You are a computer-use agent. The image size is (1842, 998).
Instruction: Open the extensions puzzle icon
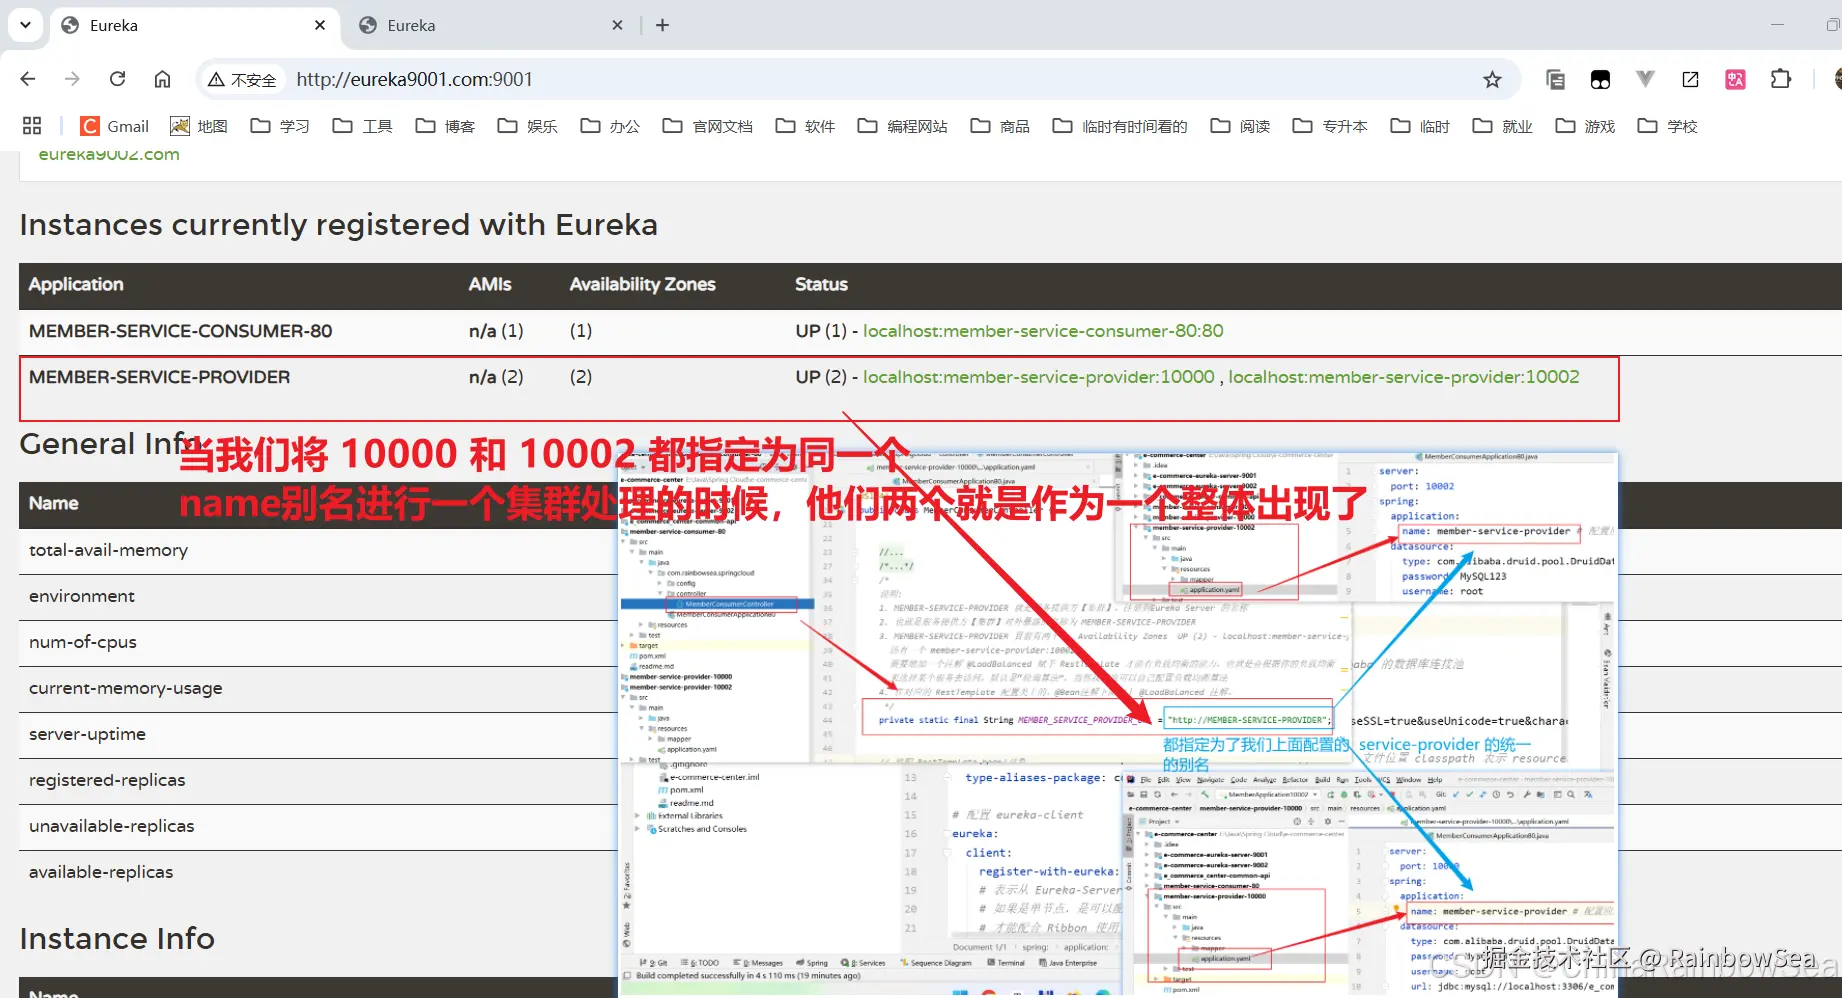coord(1780,79)
